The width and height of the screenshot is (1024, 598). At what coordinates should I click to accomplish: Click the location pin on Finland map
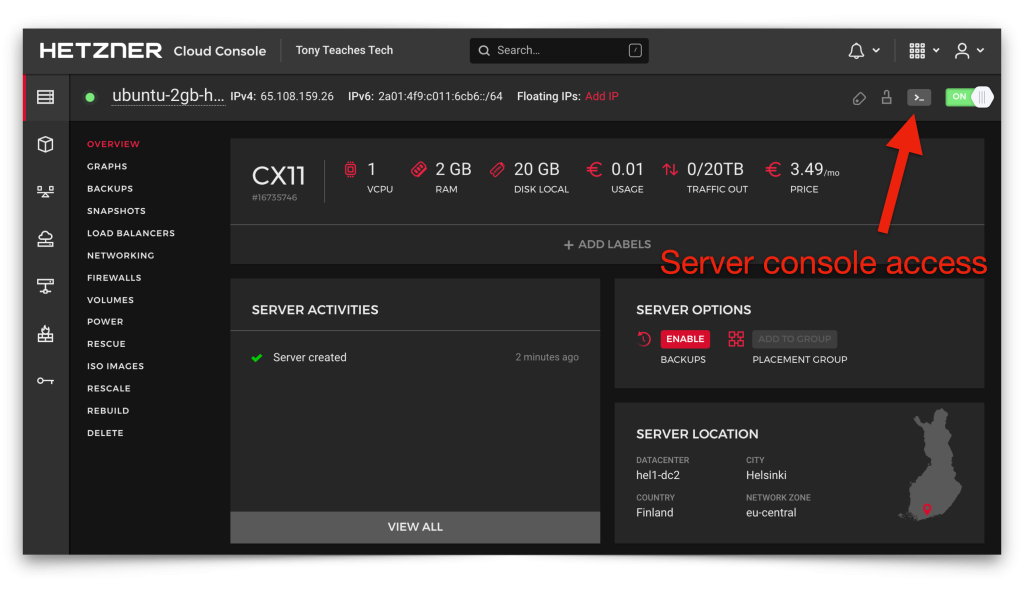coord(927,509)
